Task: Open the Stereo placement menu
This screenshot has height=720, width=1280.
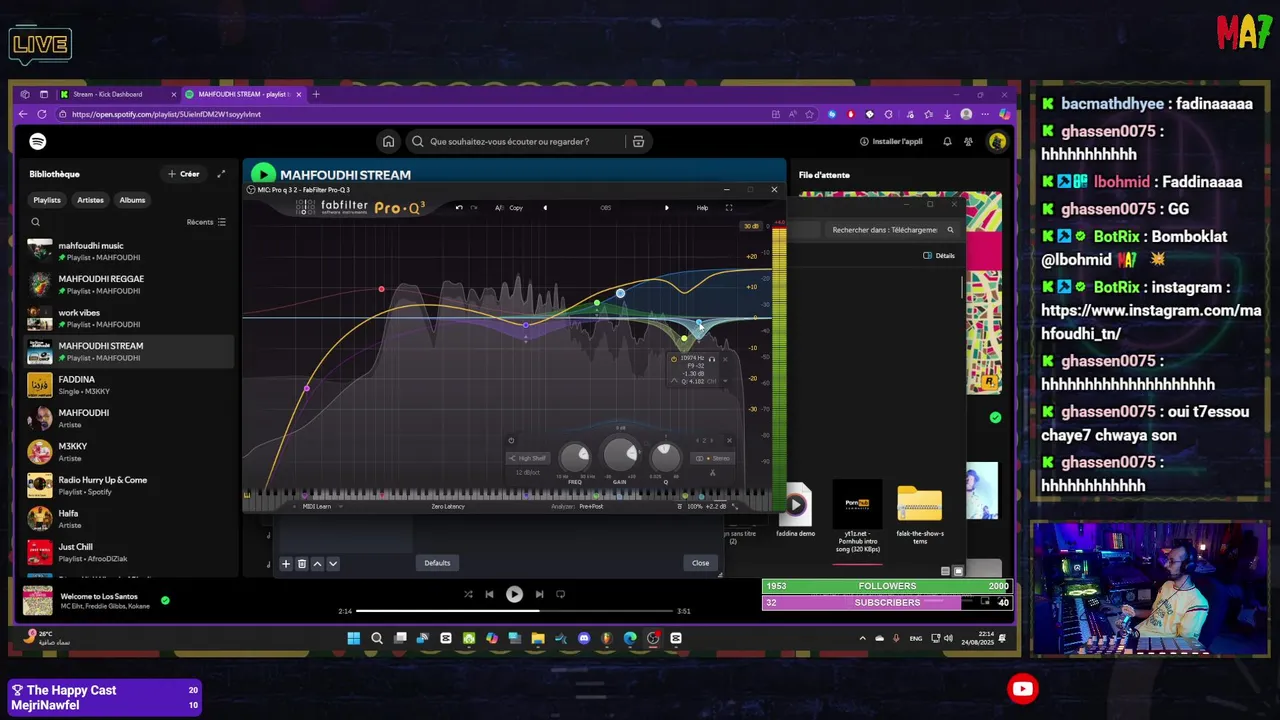Action: coord(712,458)
